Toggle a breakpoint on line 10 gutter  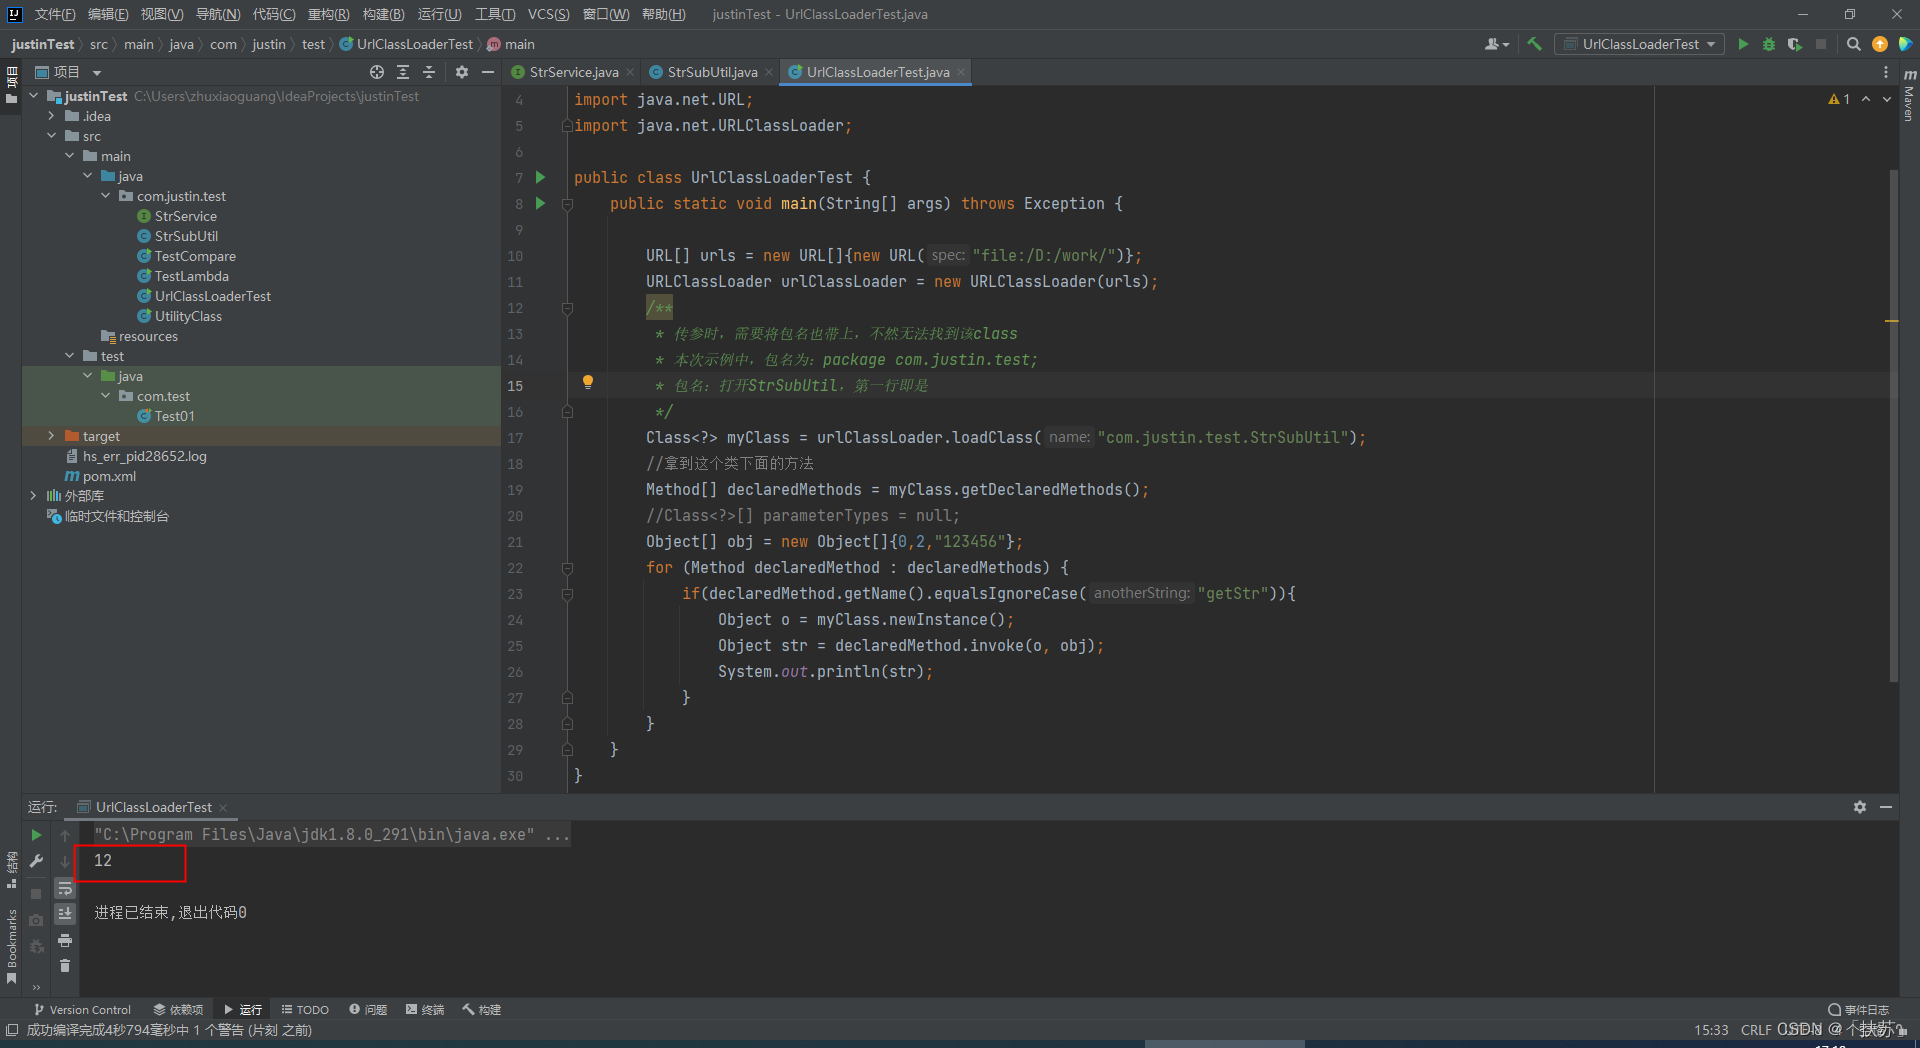click(x=540, y=256)
